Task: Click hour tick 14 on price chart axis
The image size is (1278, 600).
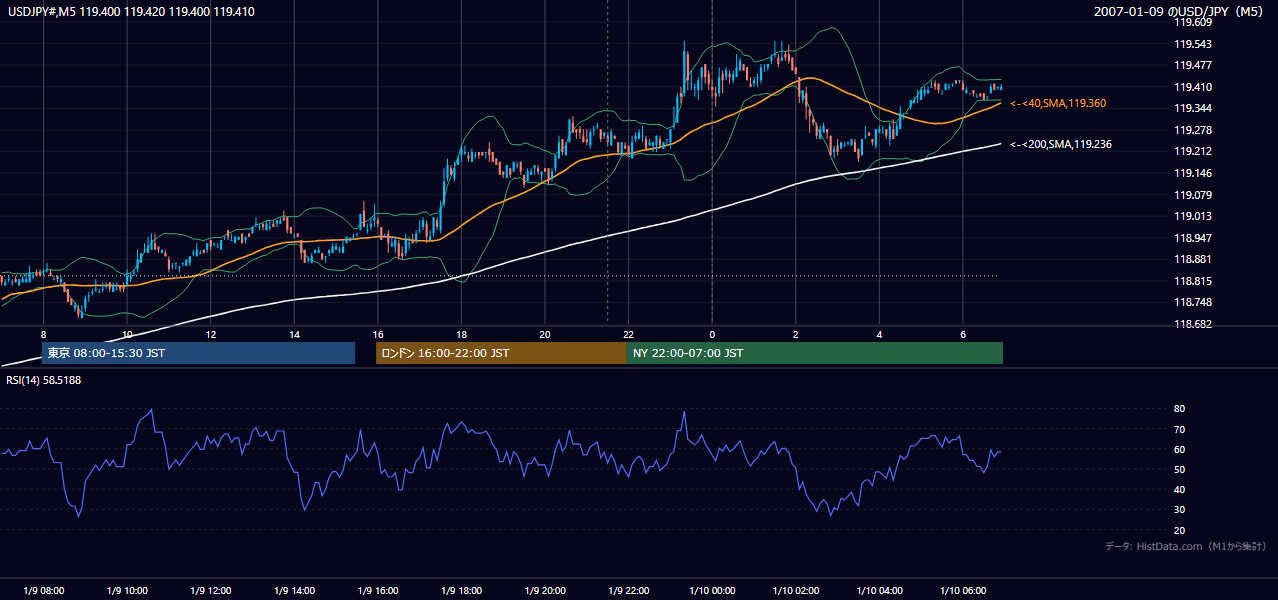Action: click(x=294, y=334)
